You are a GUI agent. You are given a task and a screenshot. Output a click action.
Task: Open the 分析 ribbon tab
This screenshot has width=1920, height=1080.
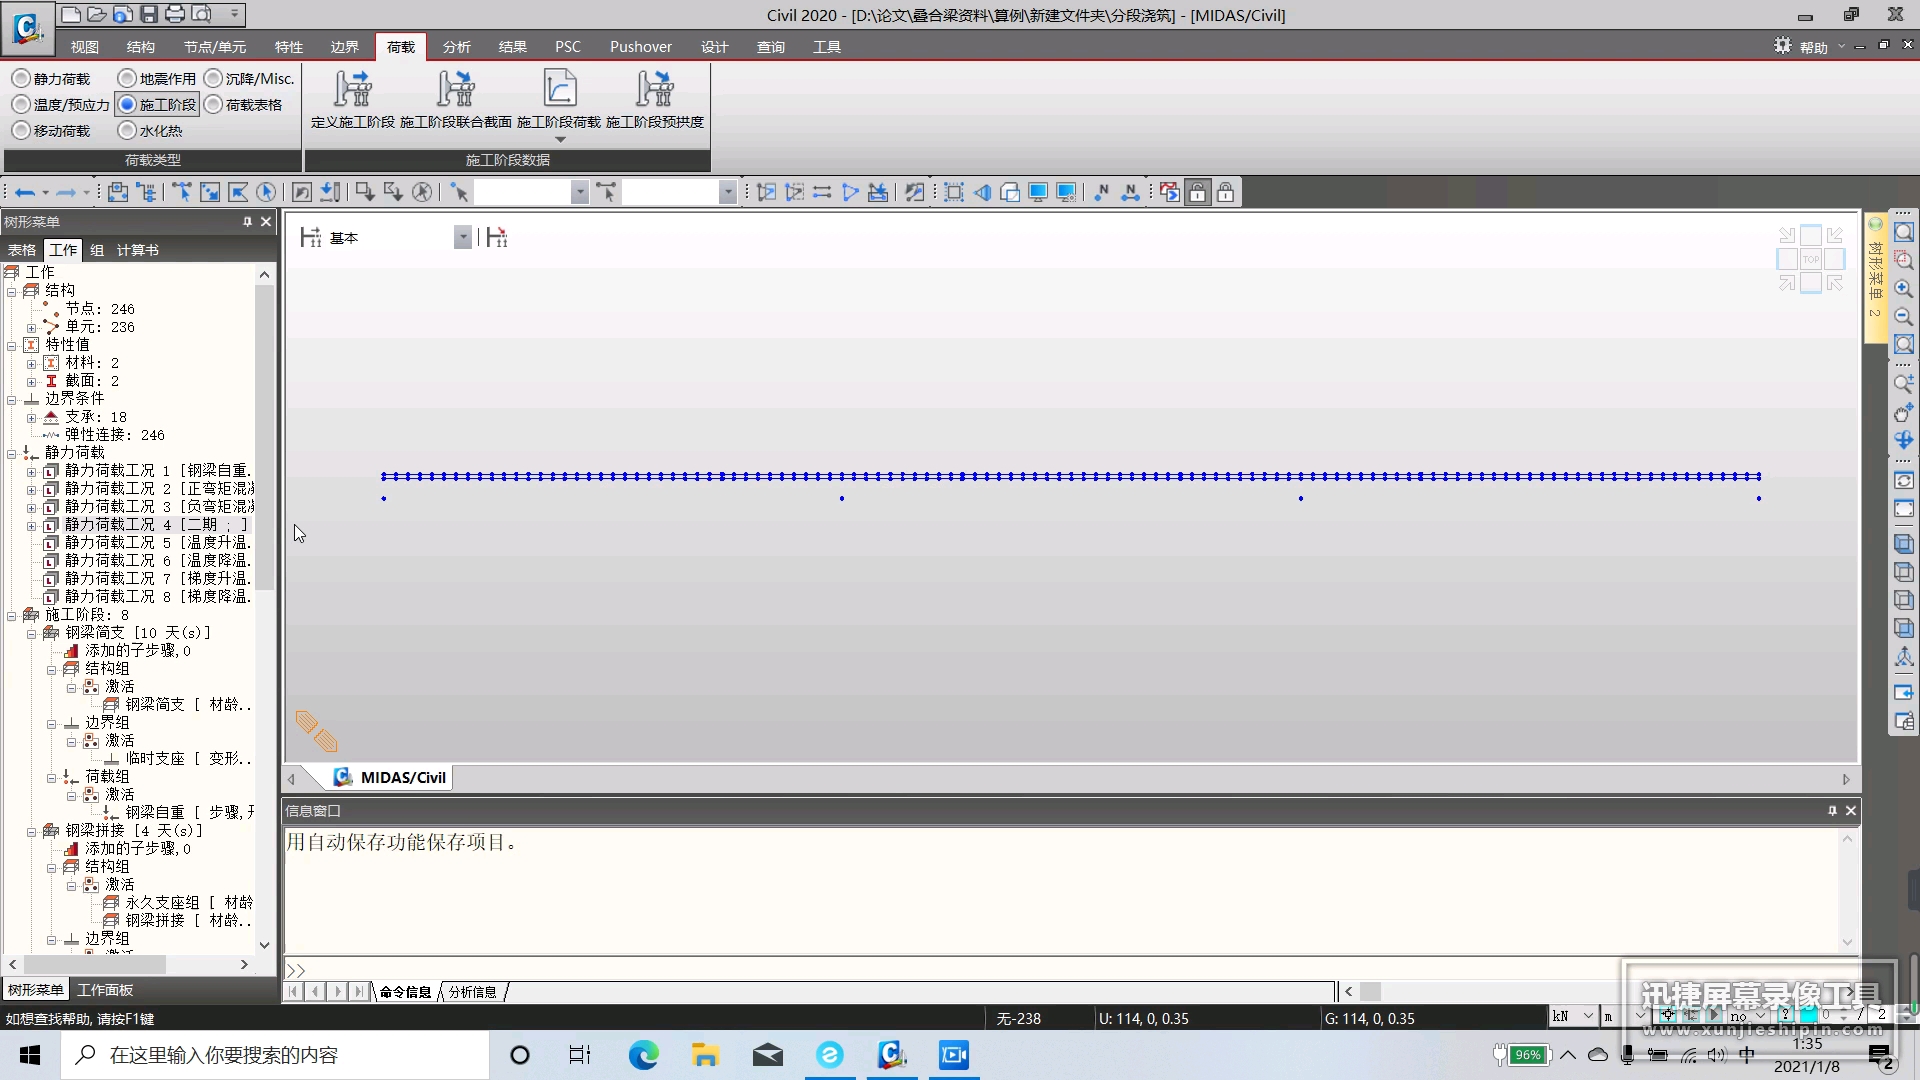[457, 47]
